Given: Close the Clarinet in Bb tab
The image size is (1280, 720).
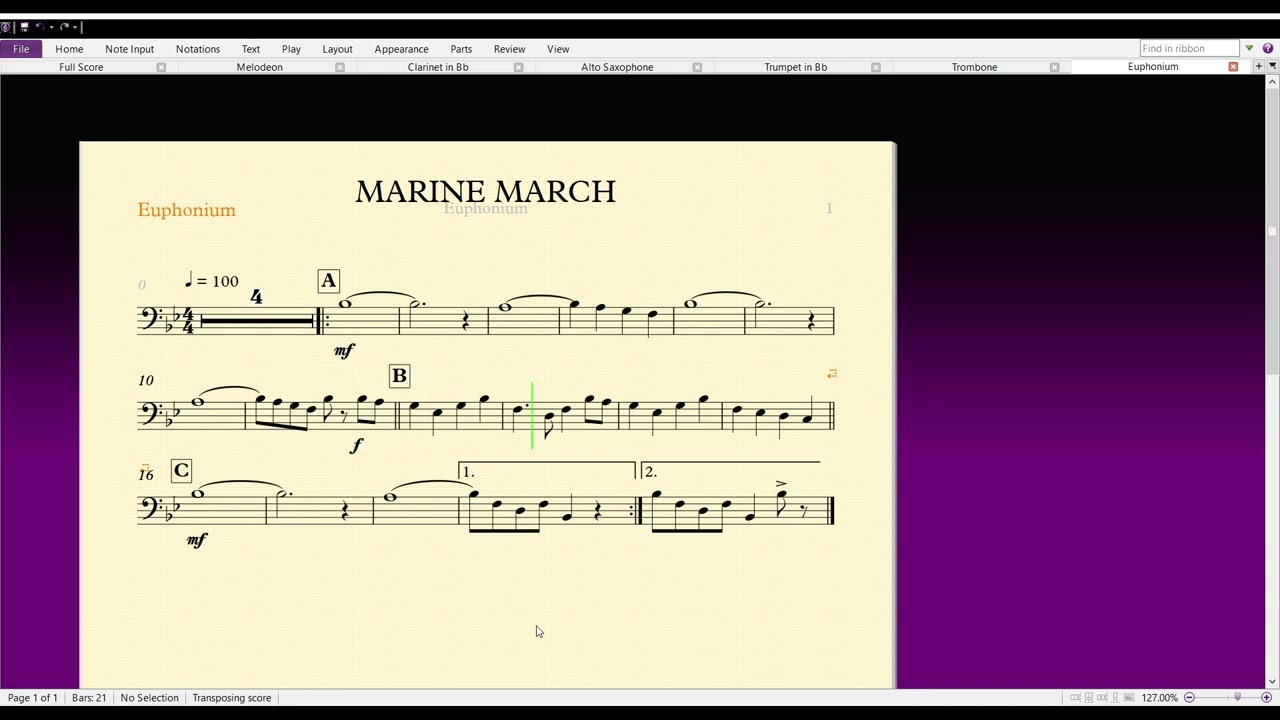Looking at the screenshot, I should click(x=518, y=67).
